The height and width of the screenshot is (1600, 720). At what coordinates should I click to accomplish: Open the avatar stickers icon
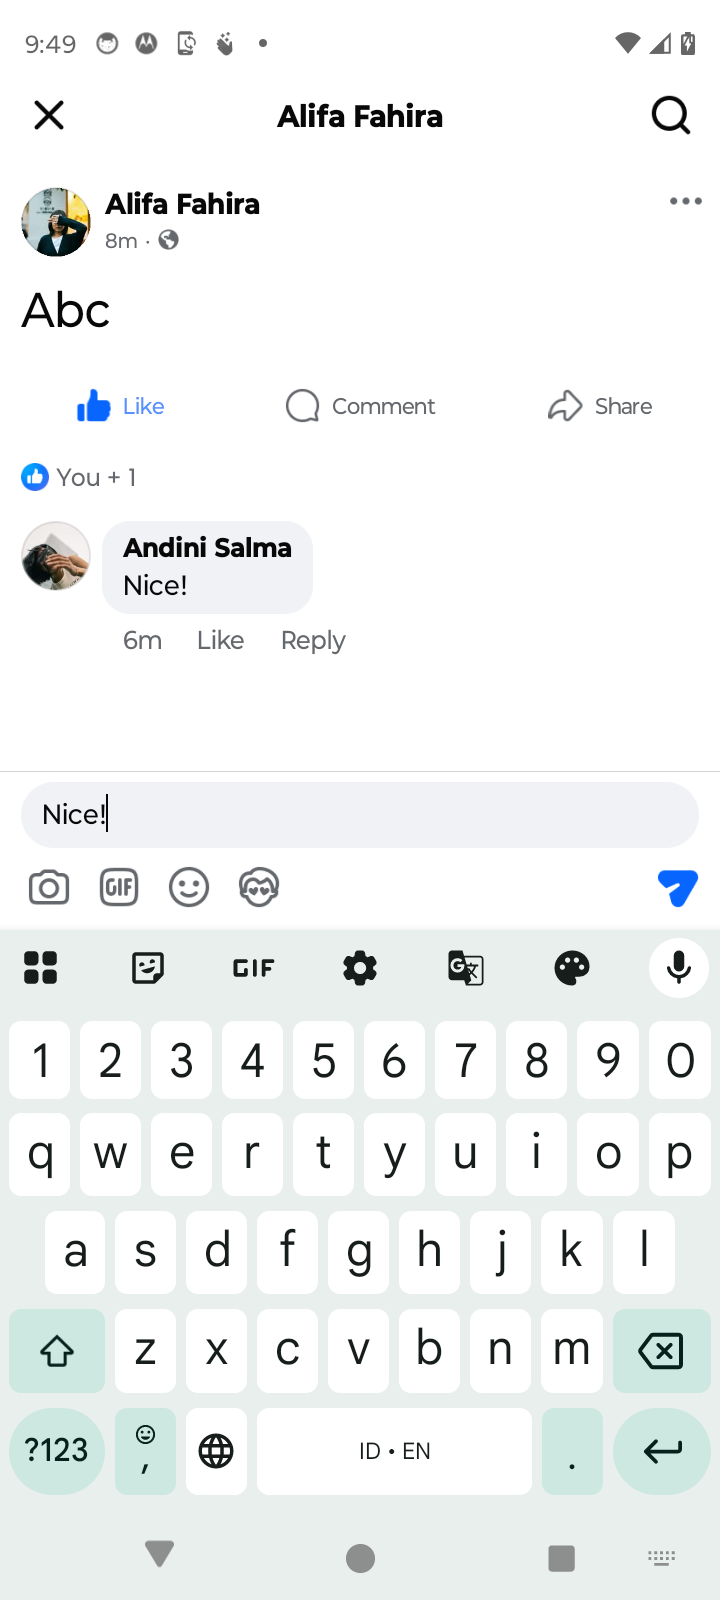point(259,887)
